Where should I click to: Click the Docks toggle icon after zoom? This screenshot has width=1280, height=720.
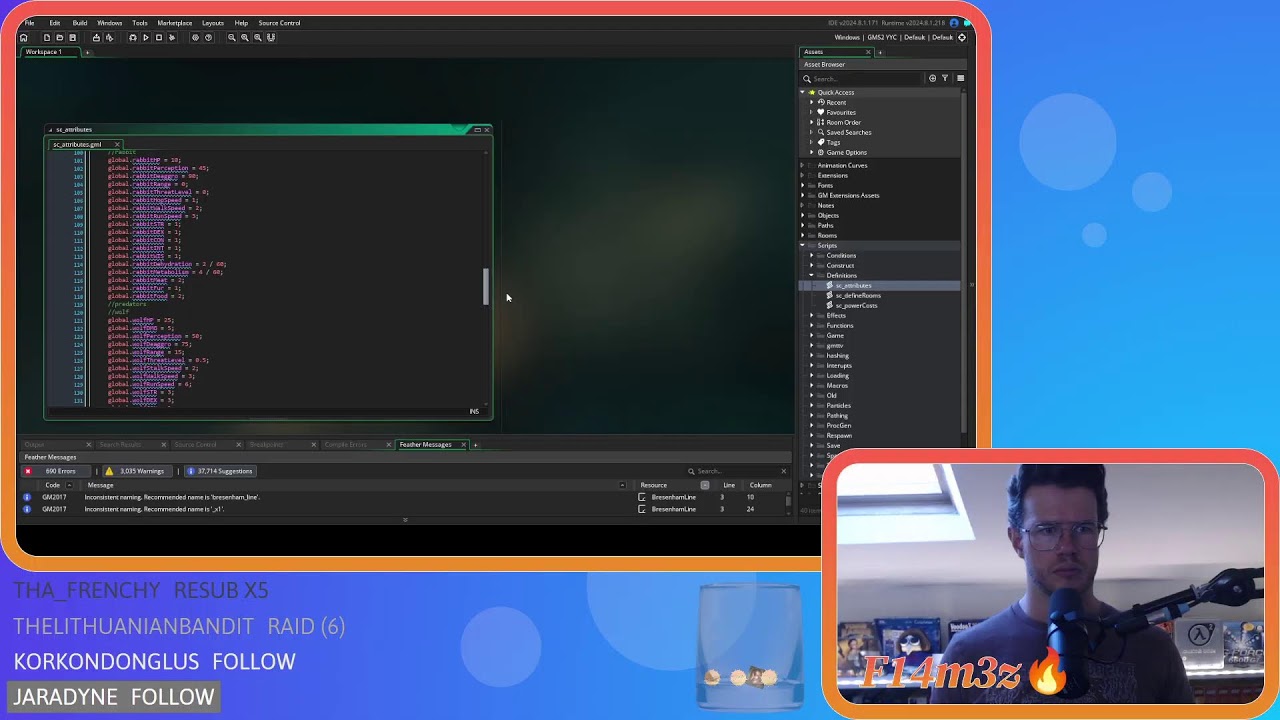pos(270,37)
